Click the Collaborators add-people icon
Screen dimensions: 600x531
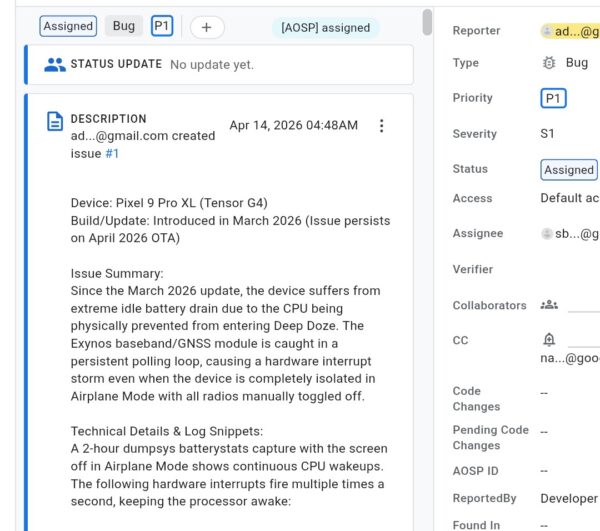(x=549, y=305)
